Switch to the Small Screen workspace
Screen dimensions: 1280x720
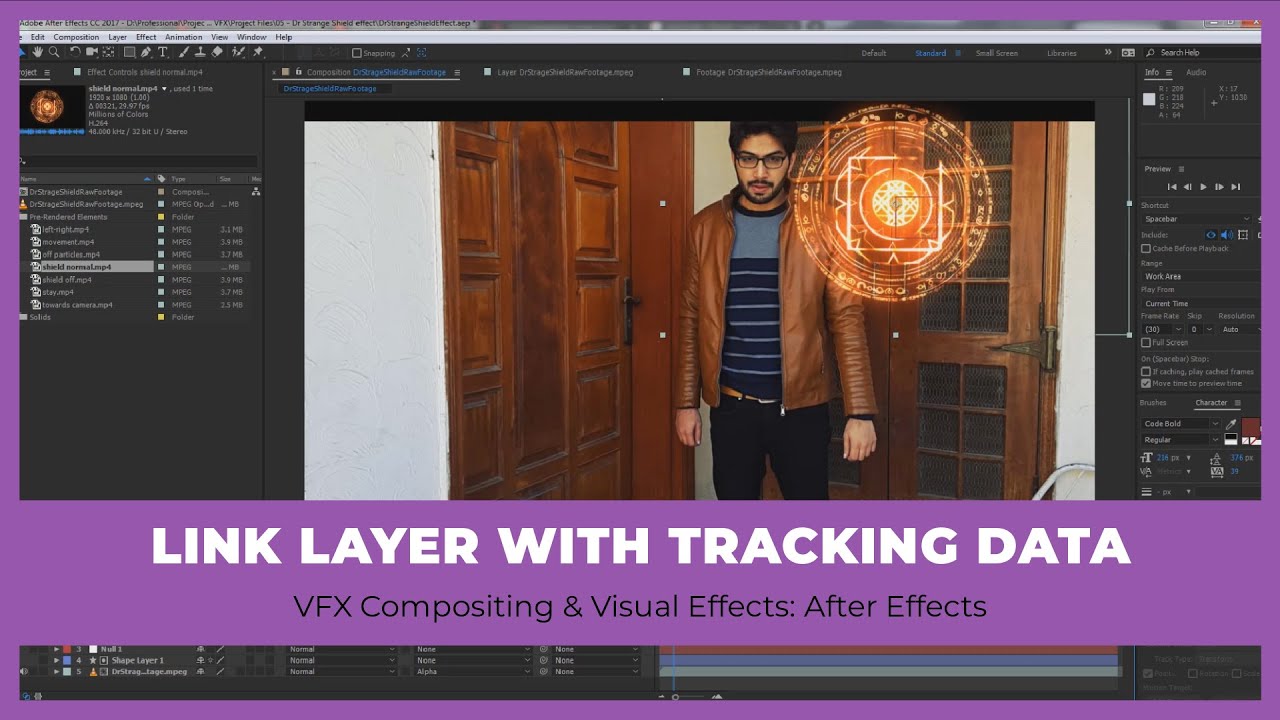click(997, 53)
